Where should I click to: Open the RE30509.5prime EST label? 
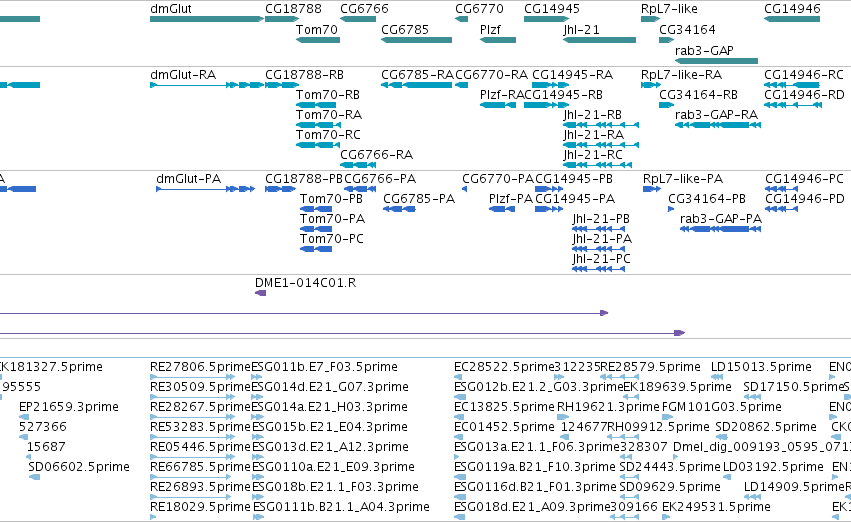(200, 387)
